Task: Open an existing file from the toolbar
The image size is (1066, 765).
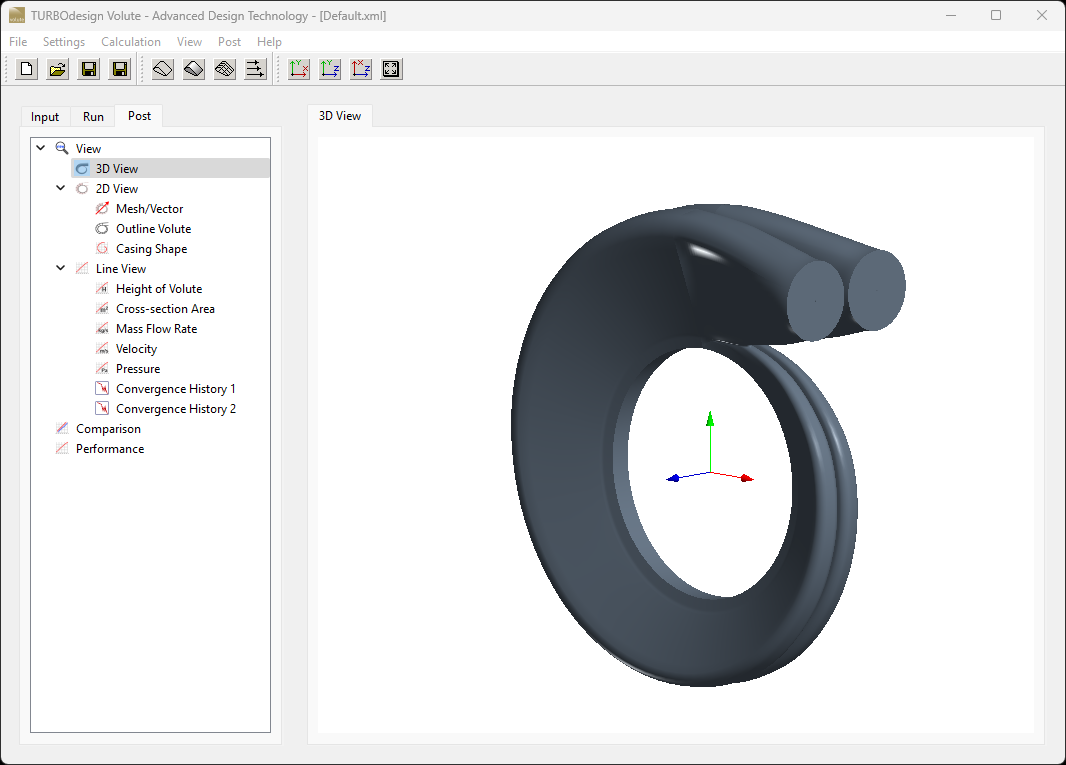Action: (x=57, y=68)
